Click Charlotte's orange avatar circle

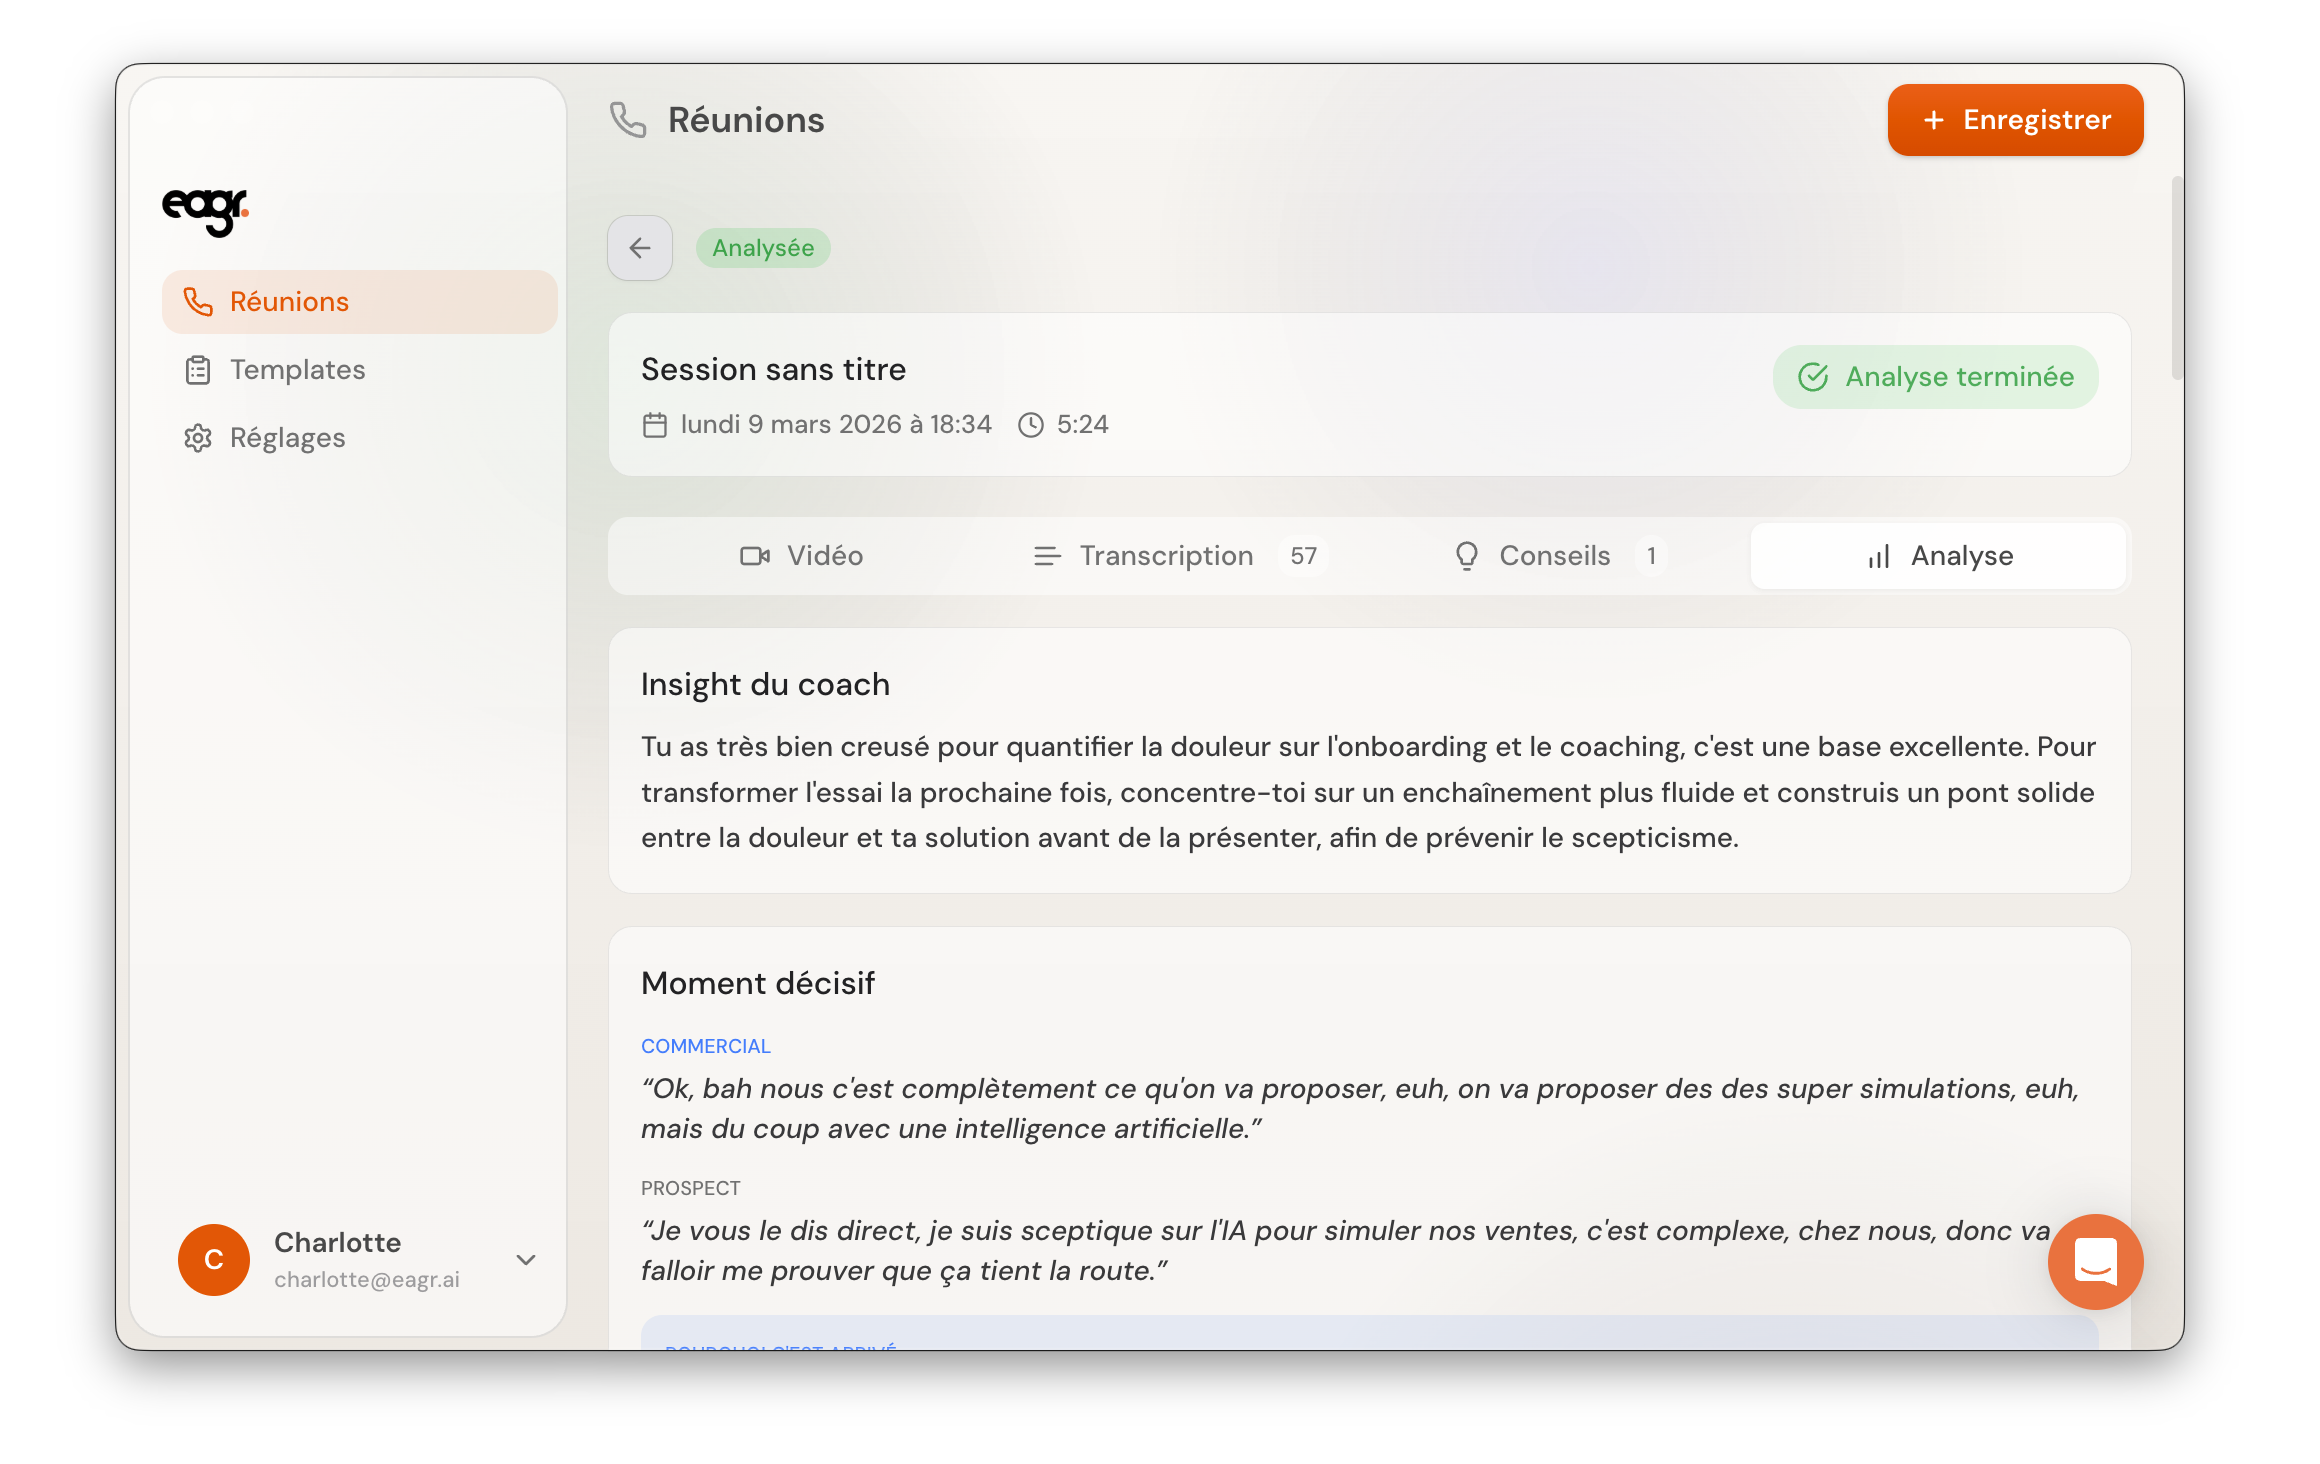tap(214, 1260)
